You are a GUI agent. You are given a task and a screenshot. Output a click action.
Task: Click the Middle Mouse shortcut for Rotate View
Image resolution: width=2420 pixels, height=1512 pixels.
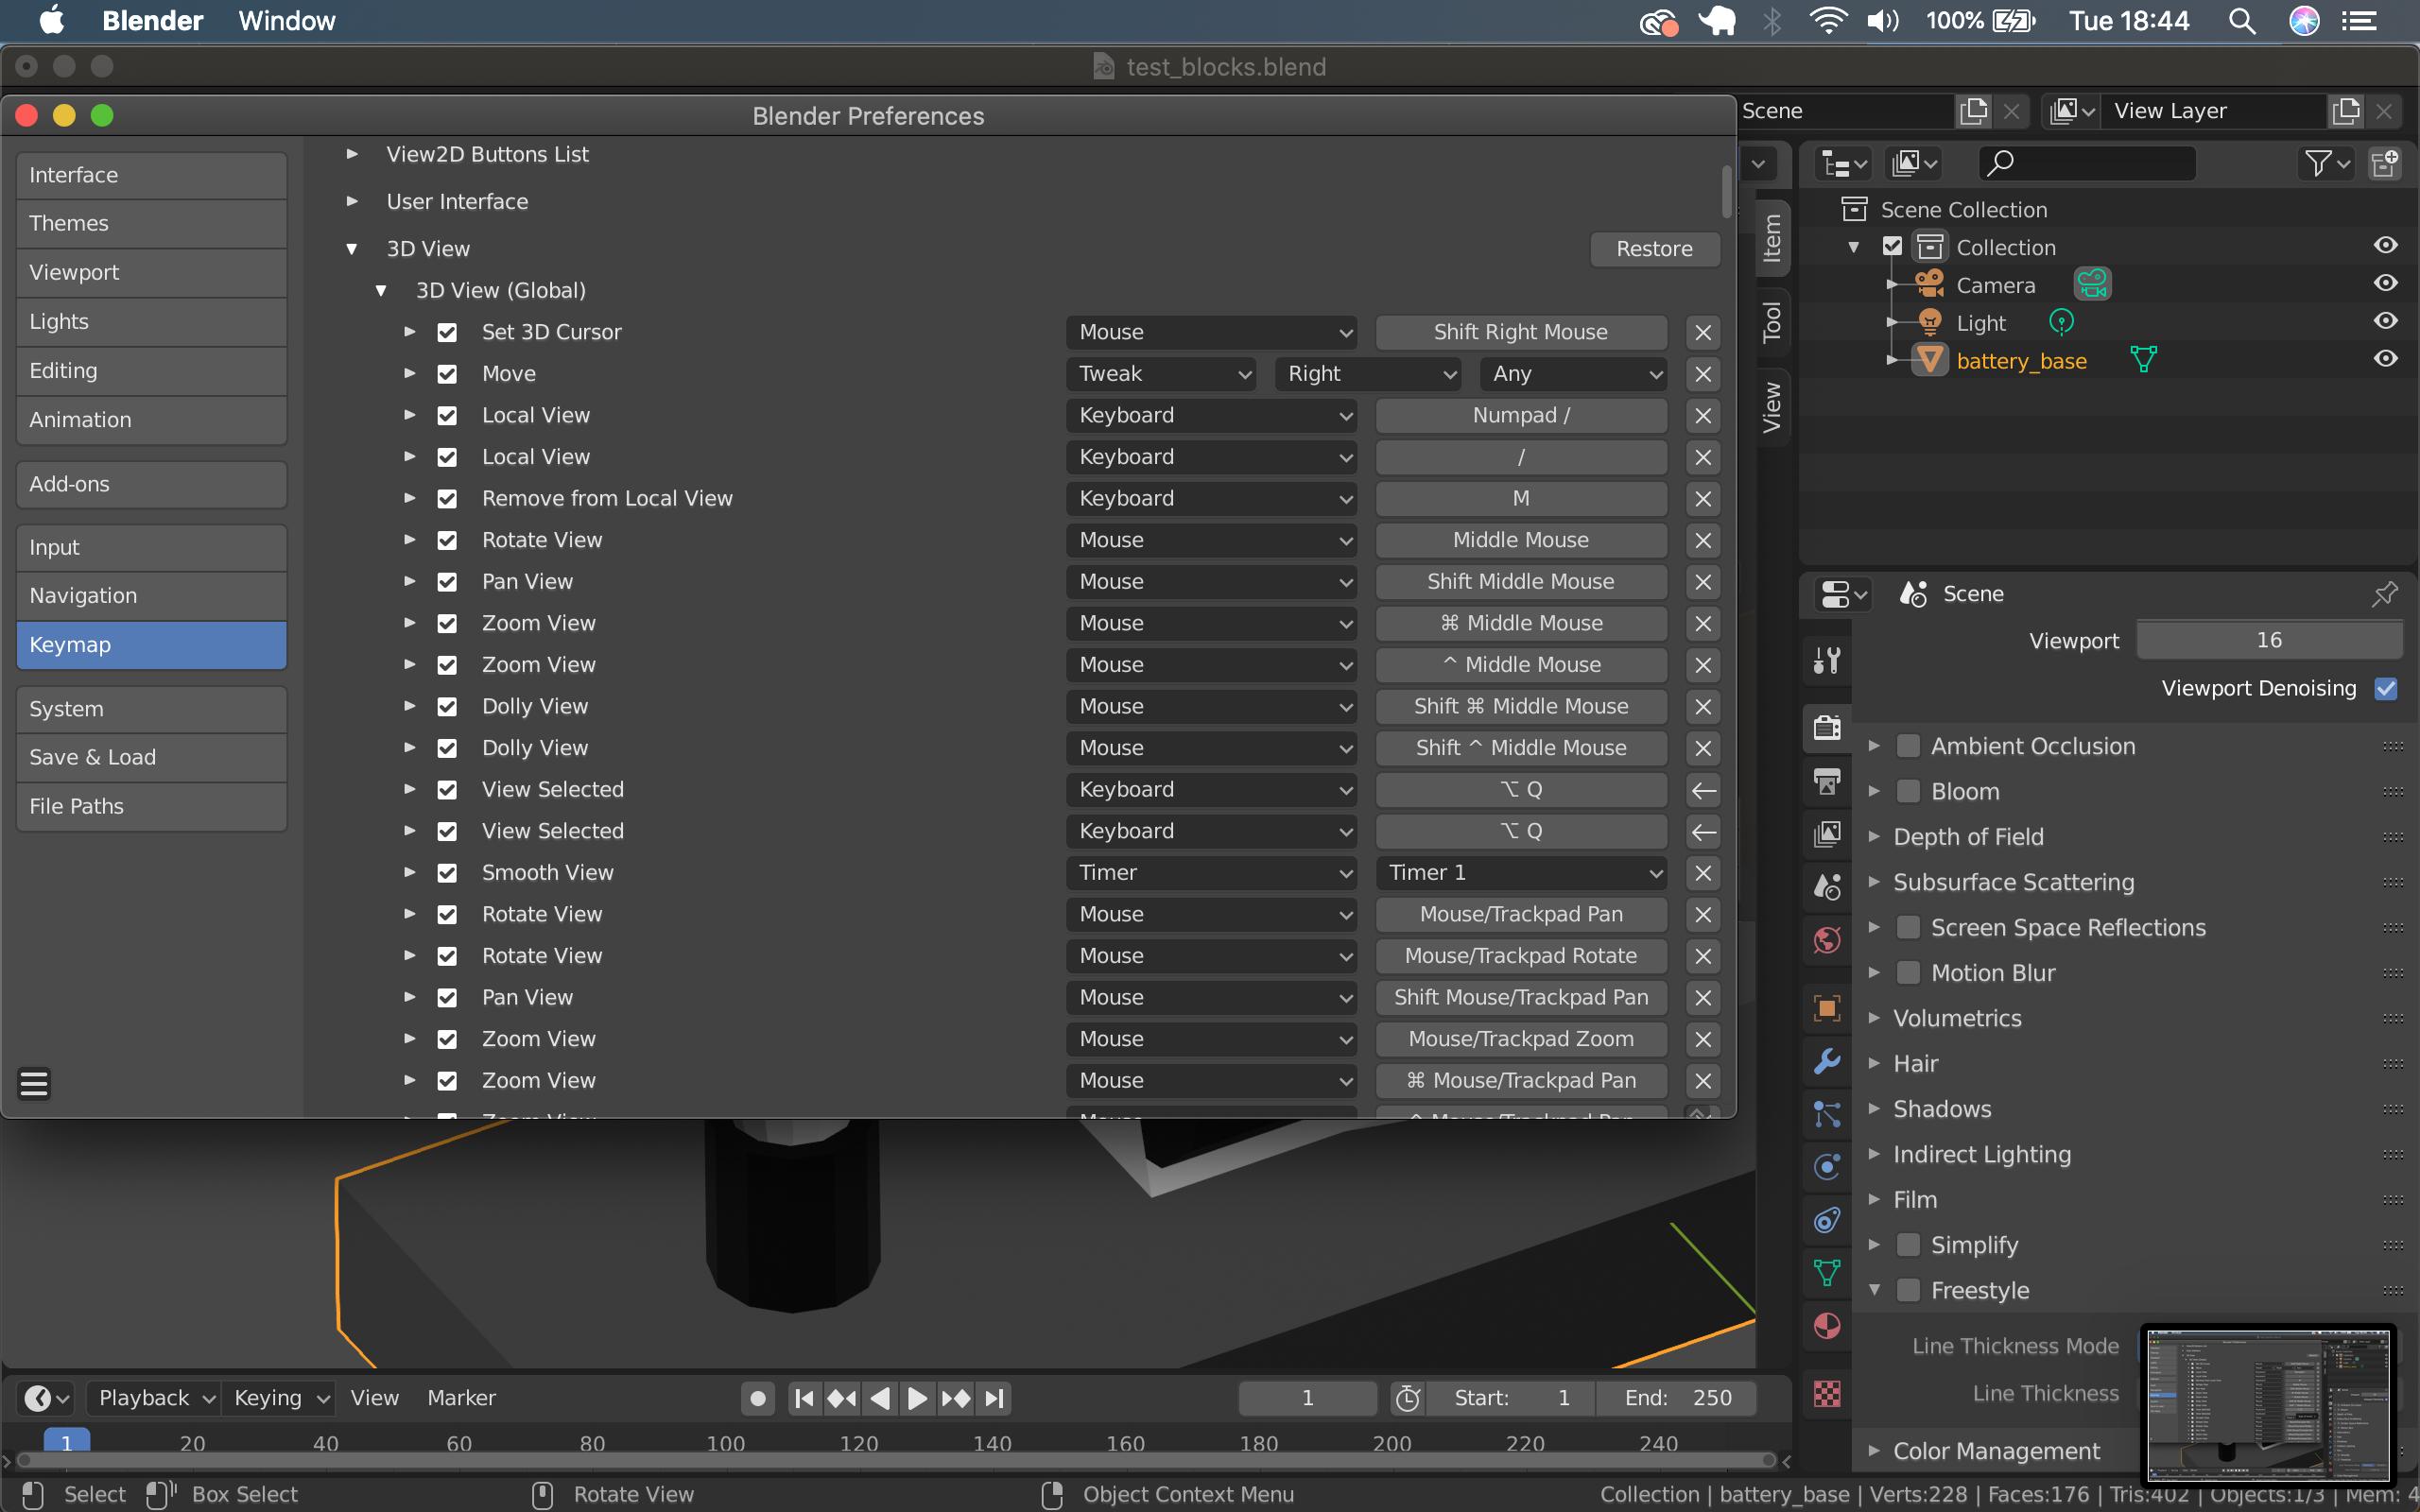(1521, 540)
